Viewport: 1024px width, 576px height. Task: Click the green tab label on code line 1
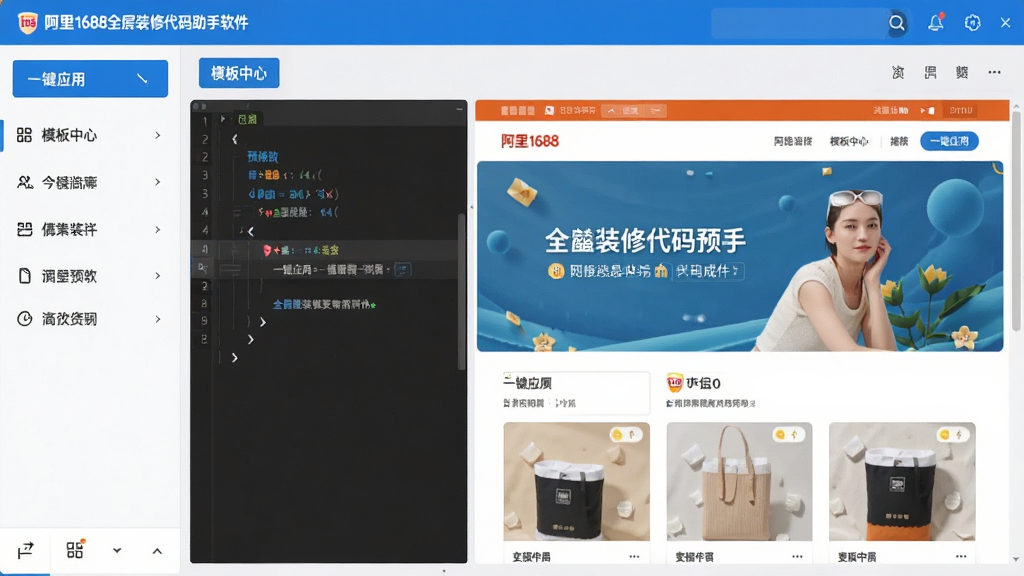248,119
